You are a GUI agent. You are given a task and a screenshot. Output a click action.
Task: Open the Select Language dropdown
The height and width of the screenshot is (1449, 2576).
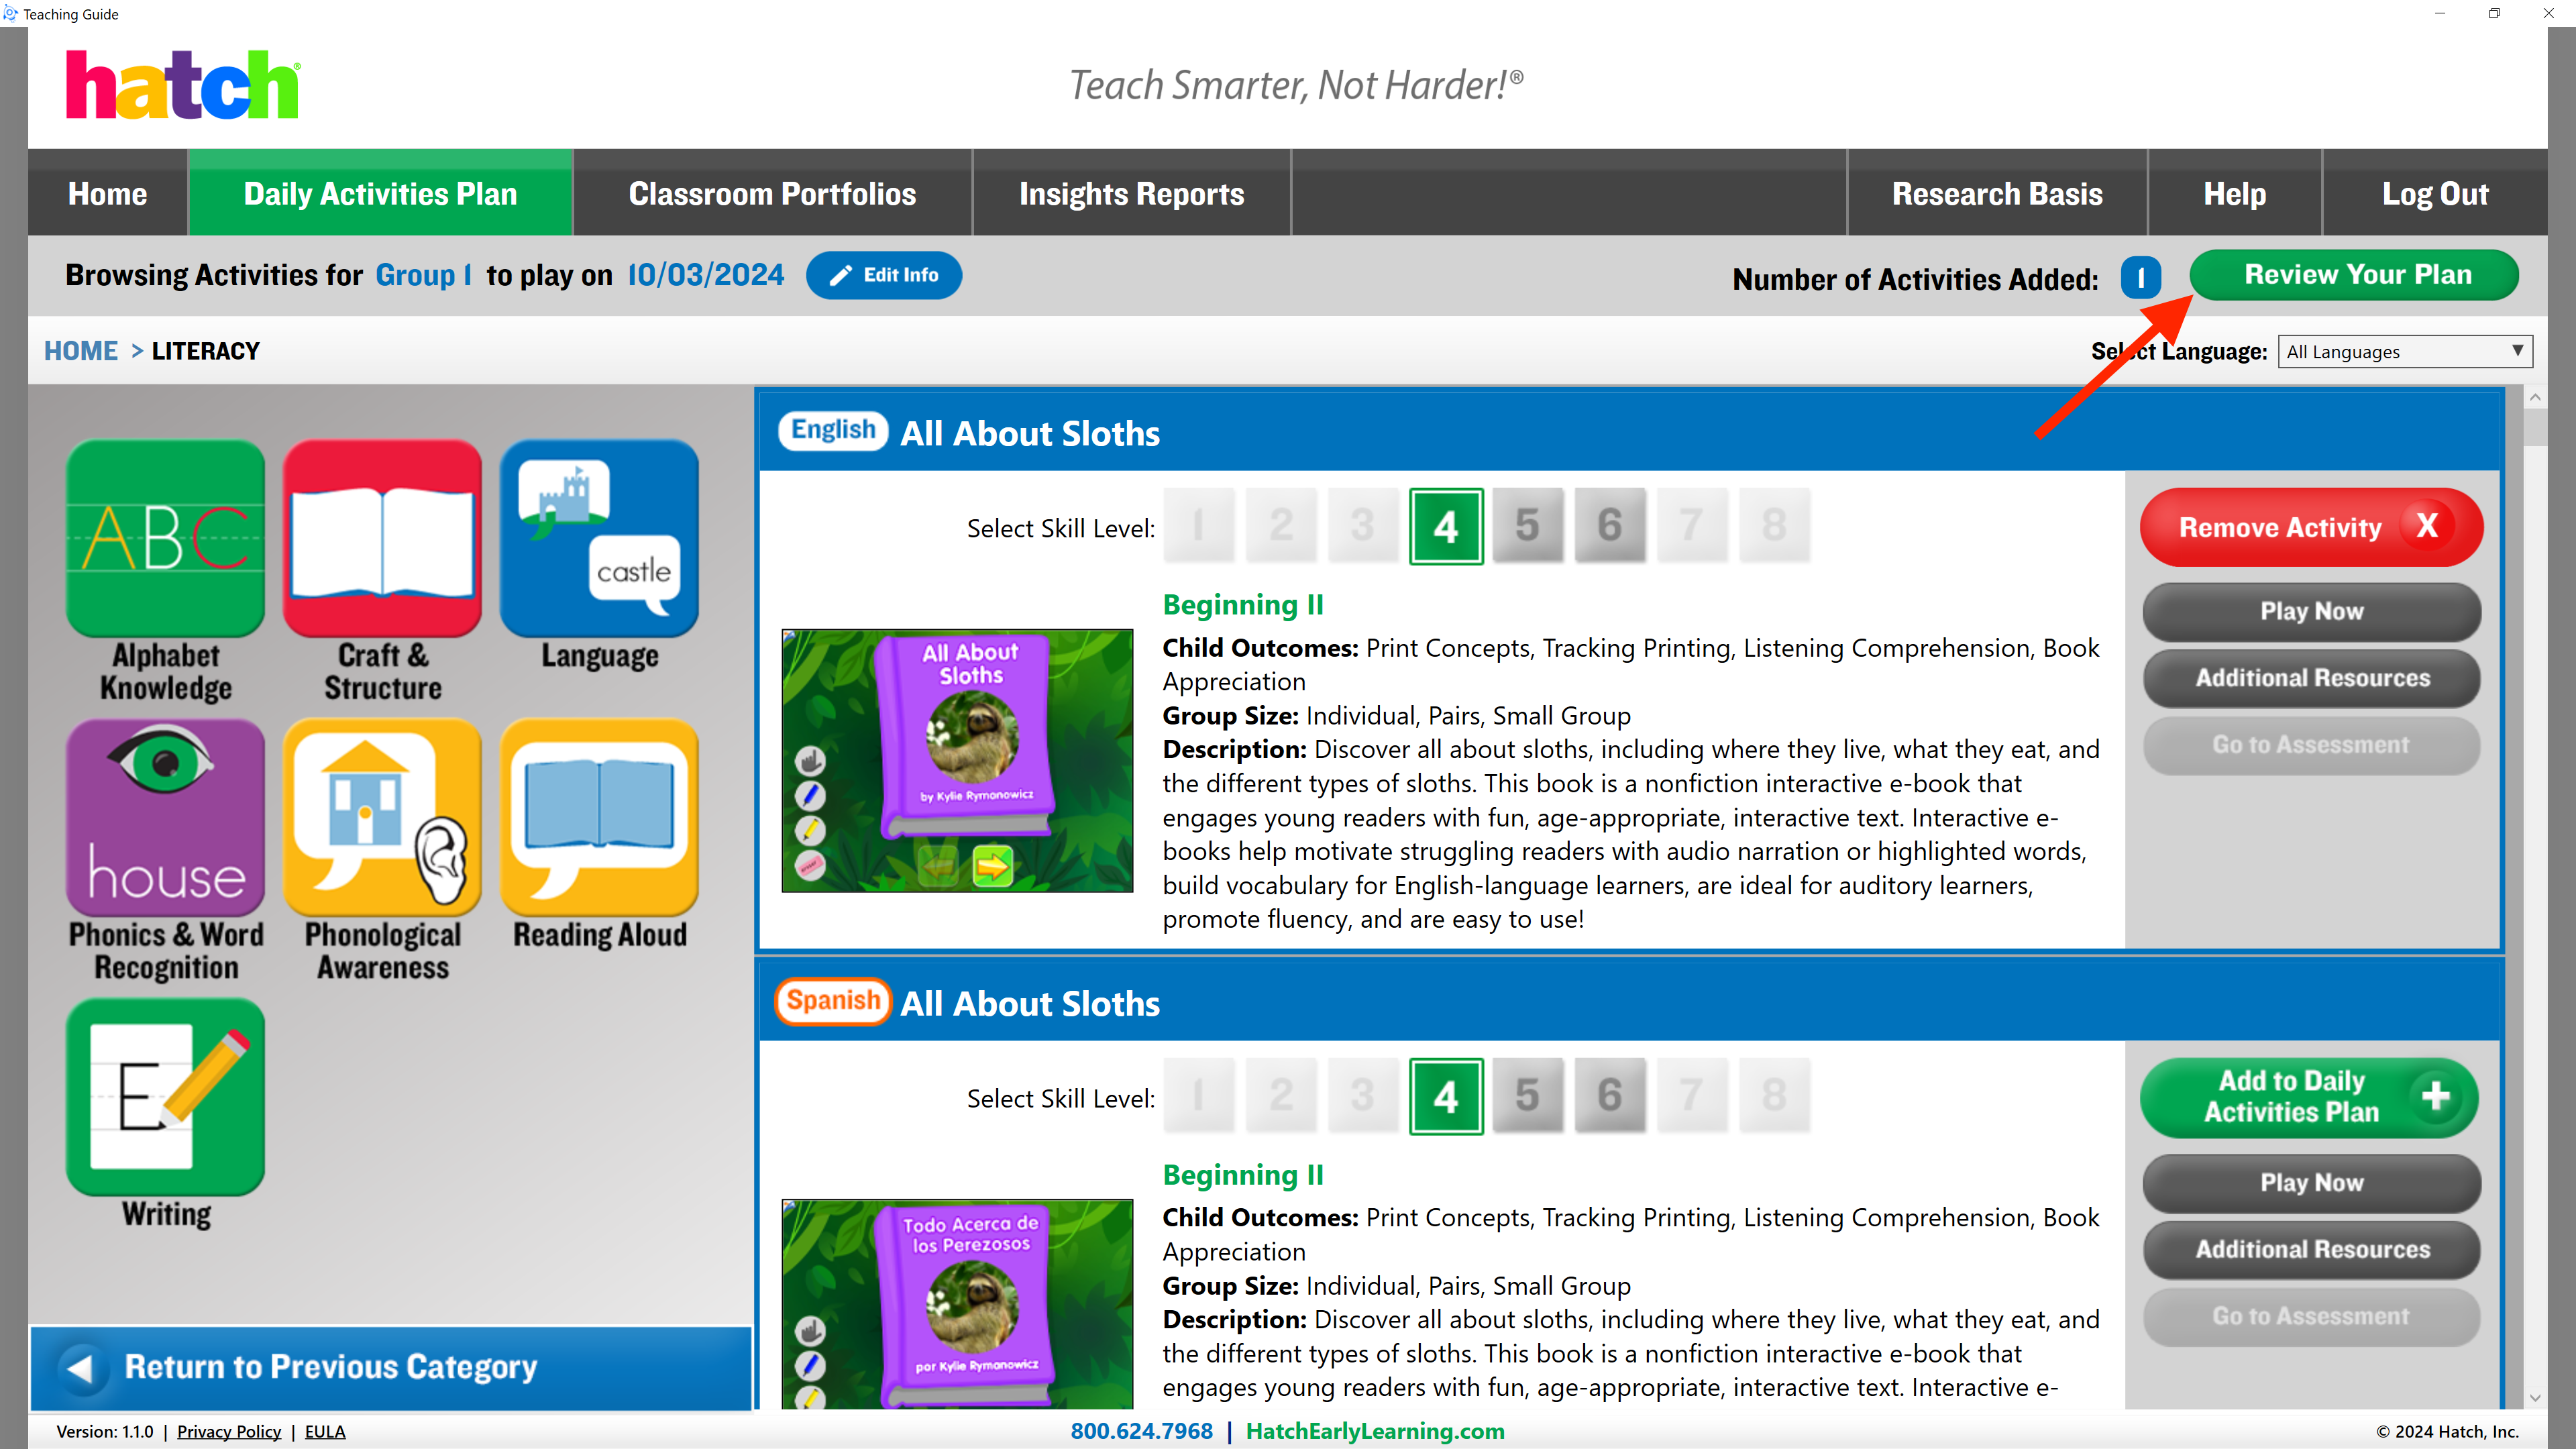click(x=2404, y=351)
